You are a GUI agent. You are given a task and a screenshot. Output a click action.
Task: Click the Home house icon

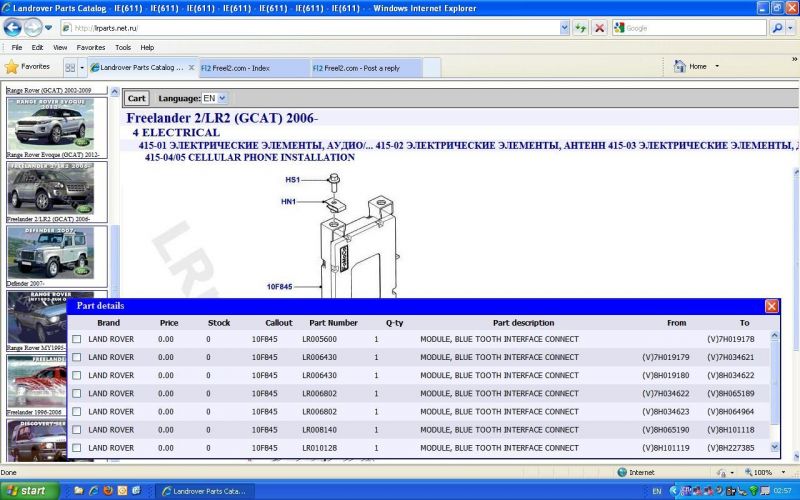click(679, 66)
